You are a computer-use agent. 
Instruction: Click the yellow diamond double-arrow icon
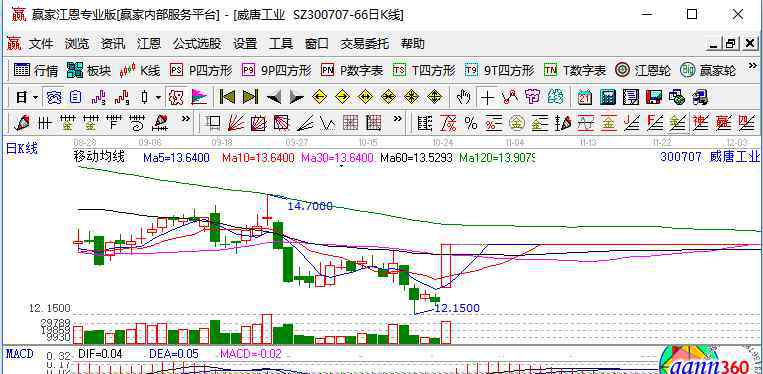coord(365,97)
